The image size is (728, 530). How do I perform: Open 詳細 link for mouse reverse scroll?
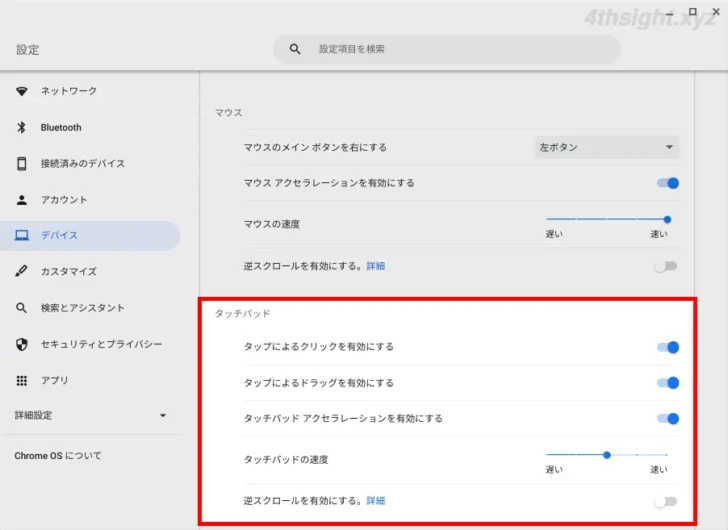376,266
